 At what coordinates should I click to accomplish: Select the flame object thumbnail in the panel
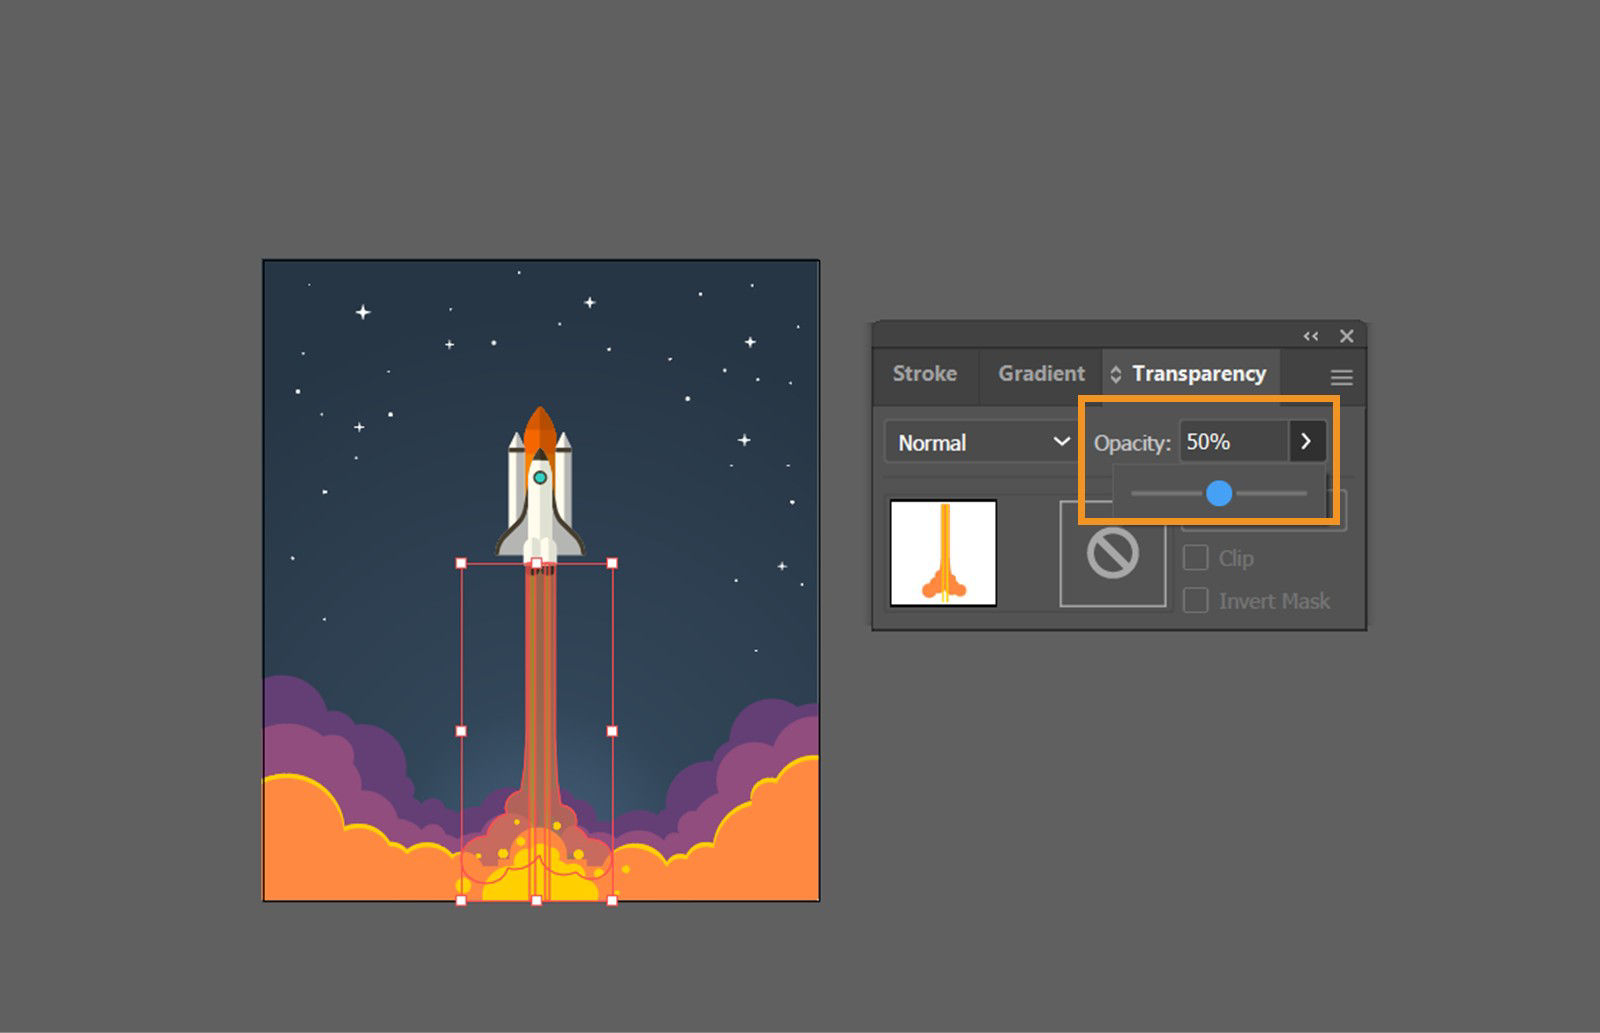click(941, 552)
